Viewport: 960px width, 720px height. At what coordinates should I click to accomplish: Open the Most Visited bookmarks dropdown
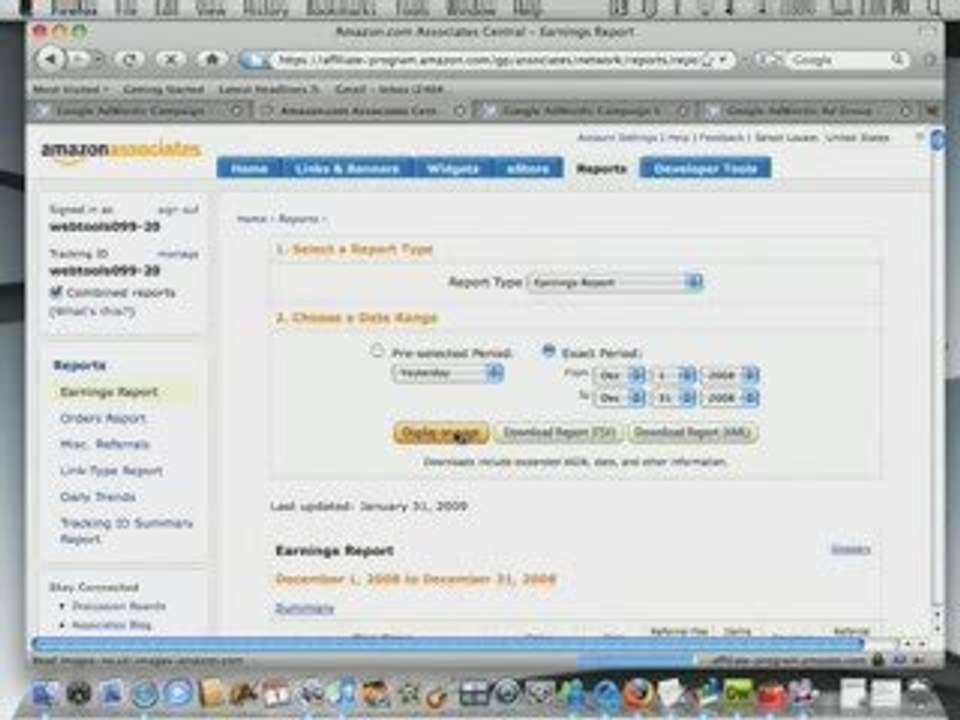pyautogui.click(x=70, y=89)
